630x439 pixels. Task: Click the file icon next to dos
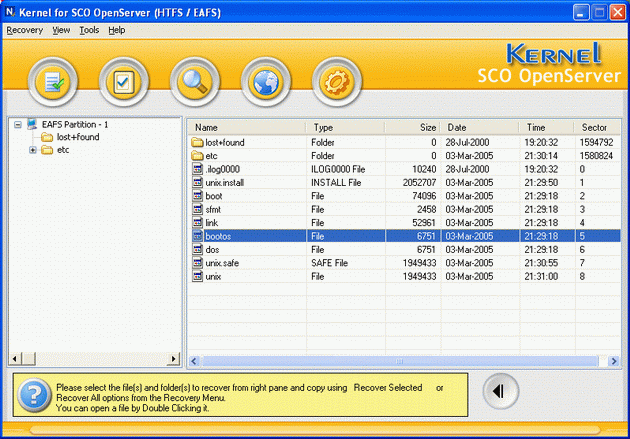[x=197, y=249]
